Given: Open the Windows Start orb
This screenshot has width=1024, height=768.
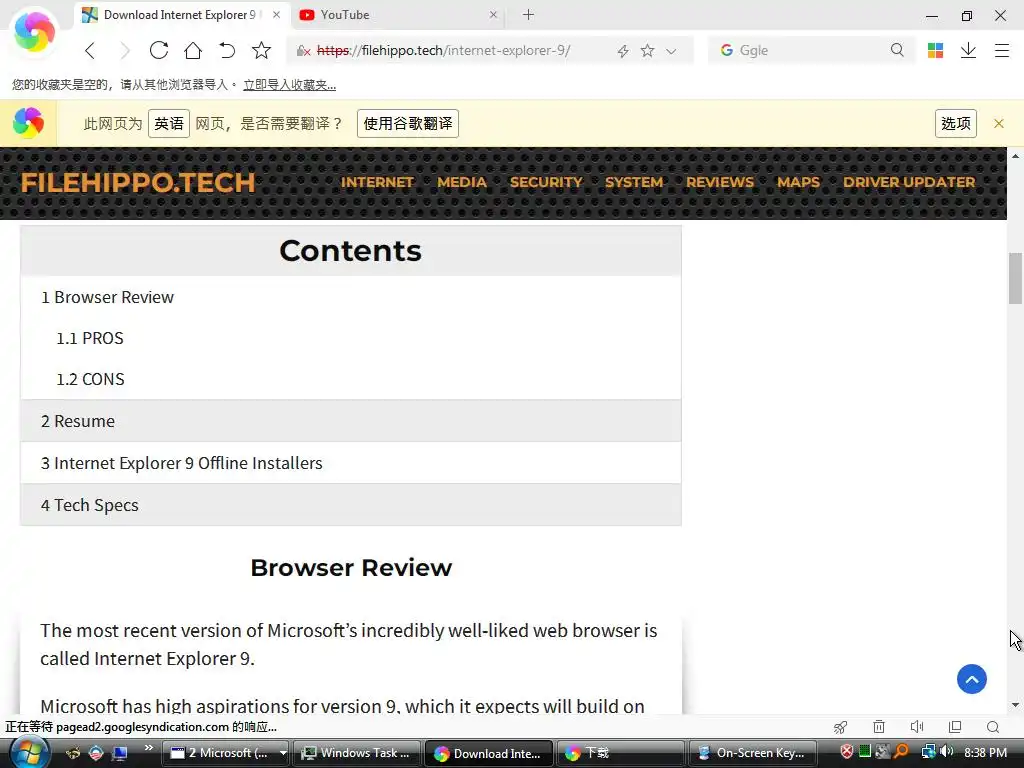Looking at the screenshot, I should (x=29, y=752).
